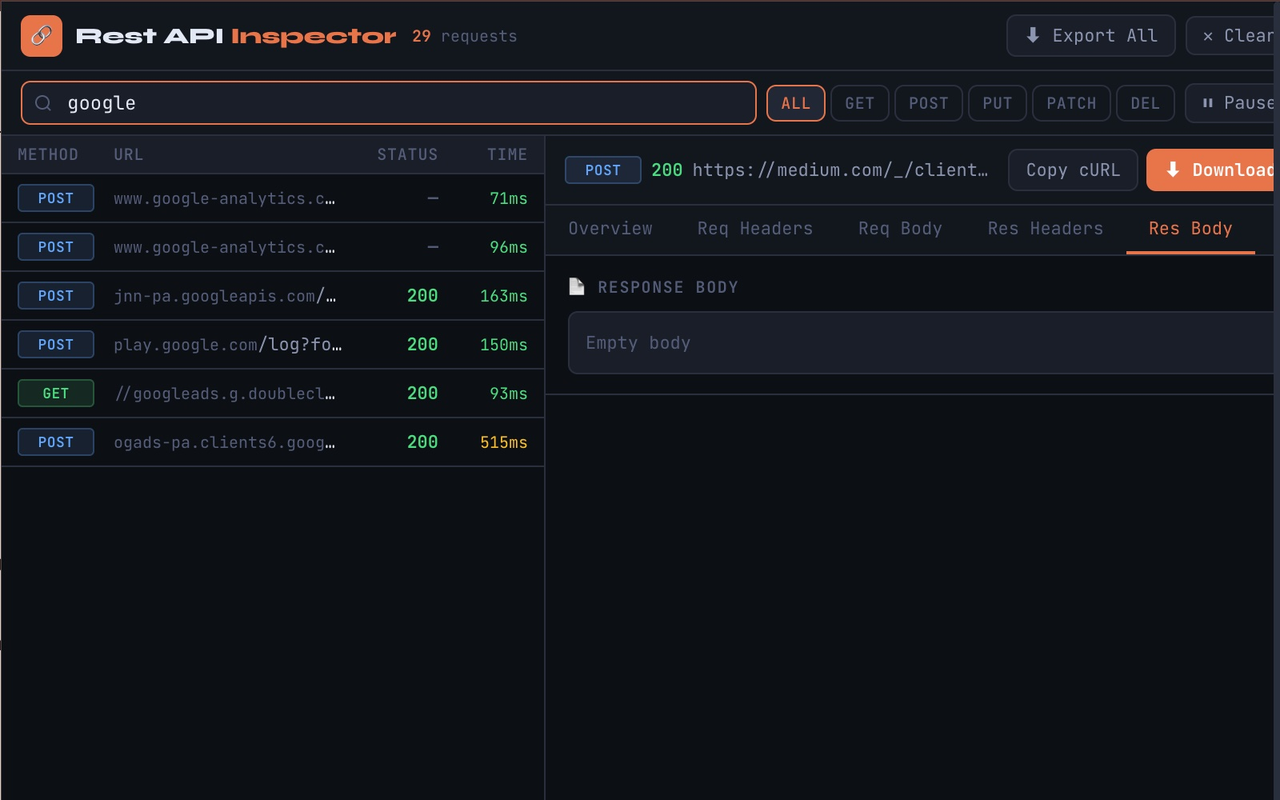
Task: Switch to Res Headers tab
Action: coord(1045,229)
